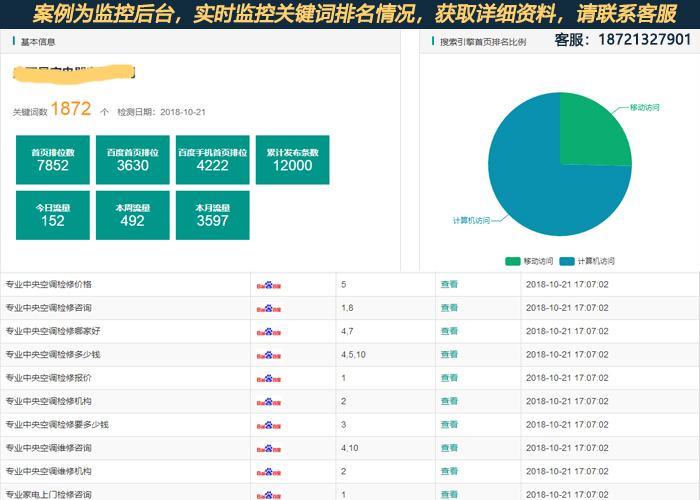Select keyword 专业中央空调维修咨询
700x500 pixels.
pyautogui.click(x=49, y=448)
